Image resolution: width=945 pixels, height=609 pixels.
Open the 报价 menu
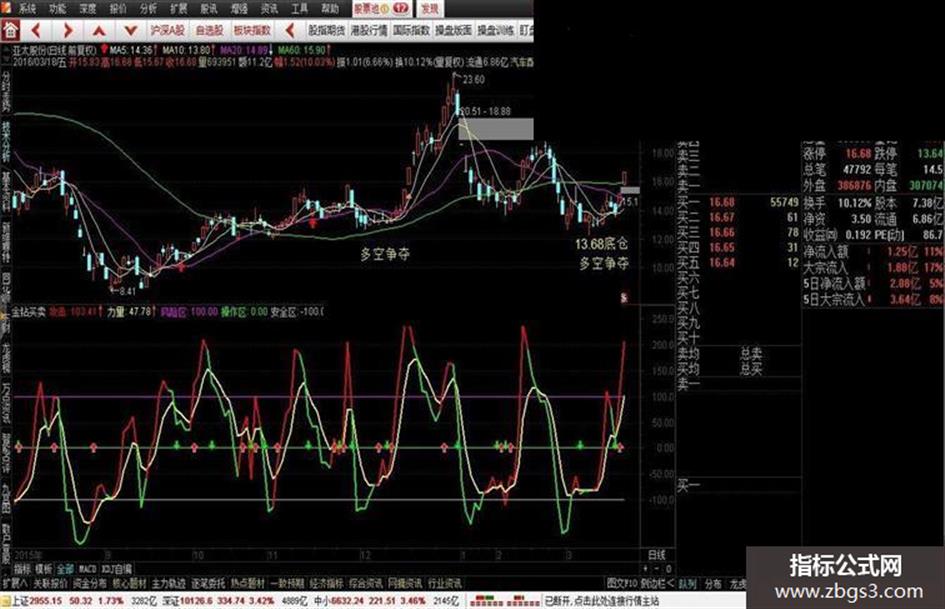tap(118, 8)
